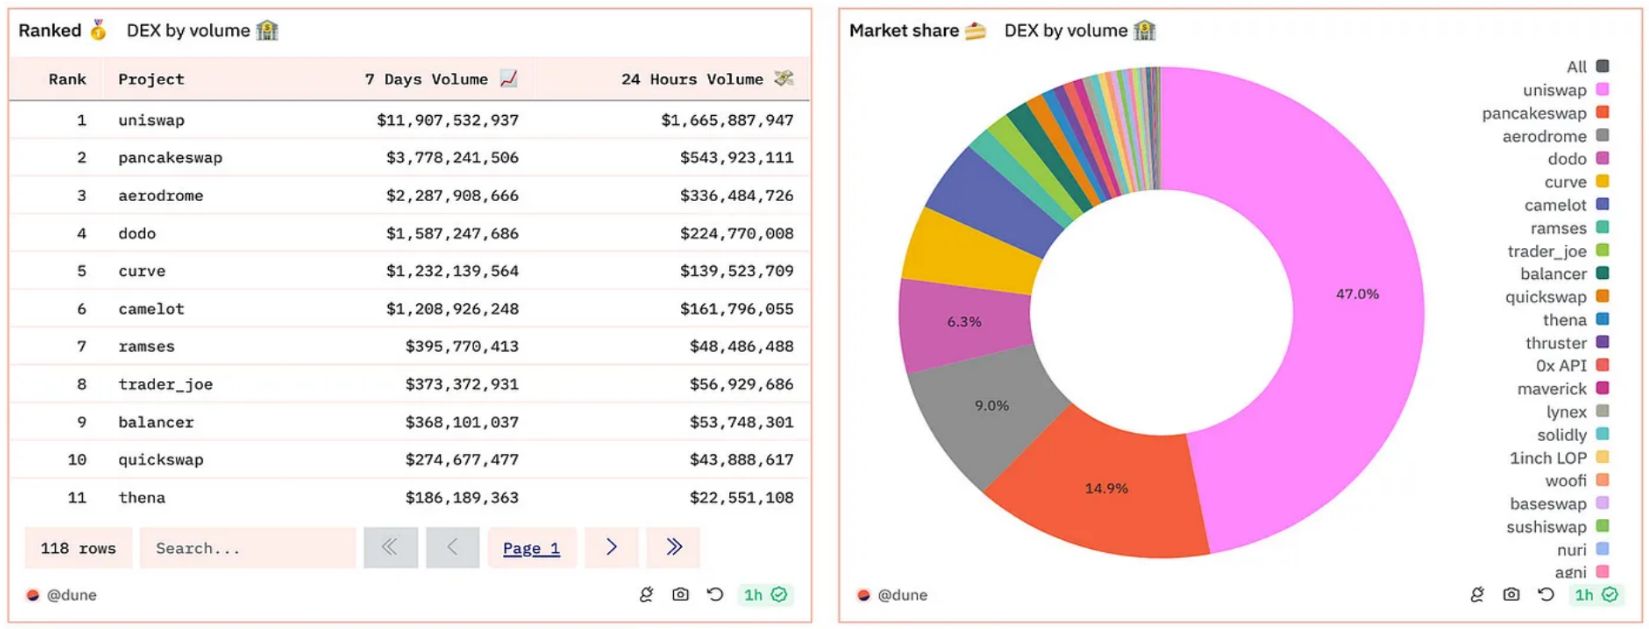Toggle the uniswap series in the legend
Screen dimensions: 1649x629
pos(1565,90)
